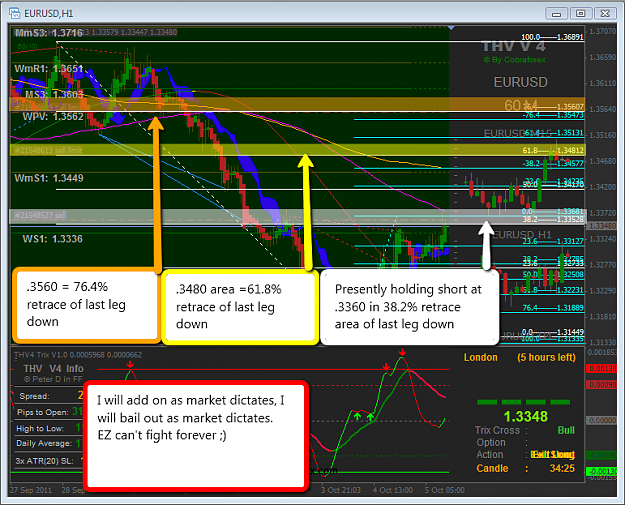Screen dimensions: 625x505
Task: Click the Action label in the Trix panel
Action: tap(490, 455)
